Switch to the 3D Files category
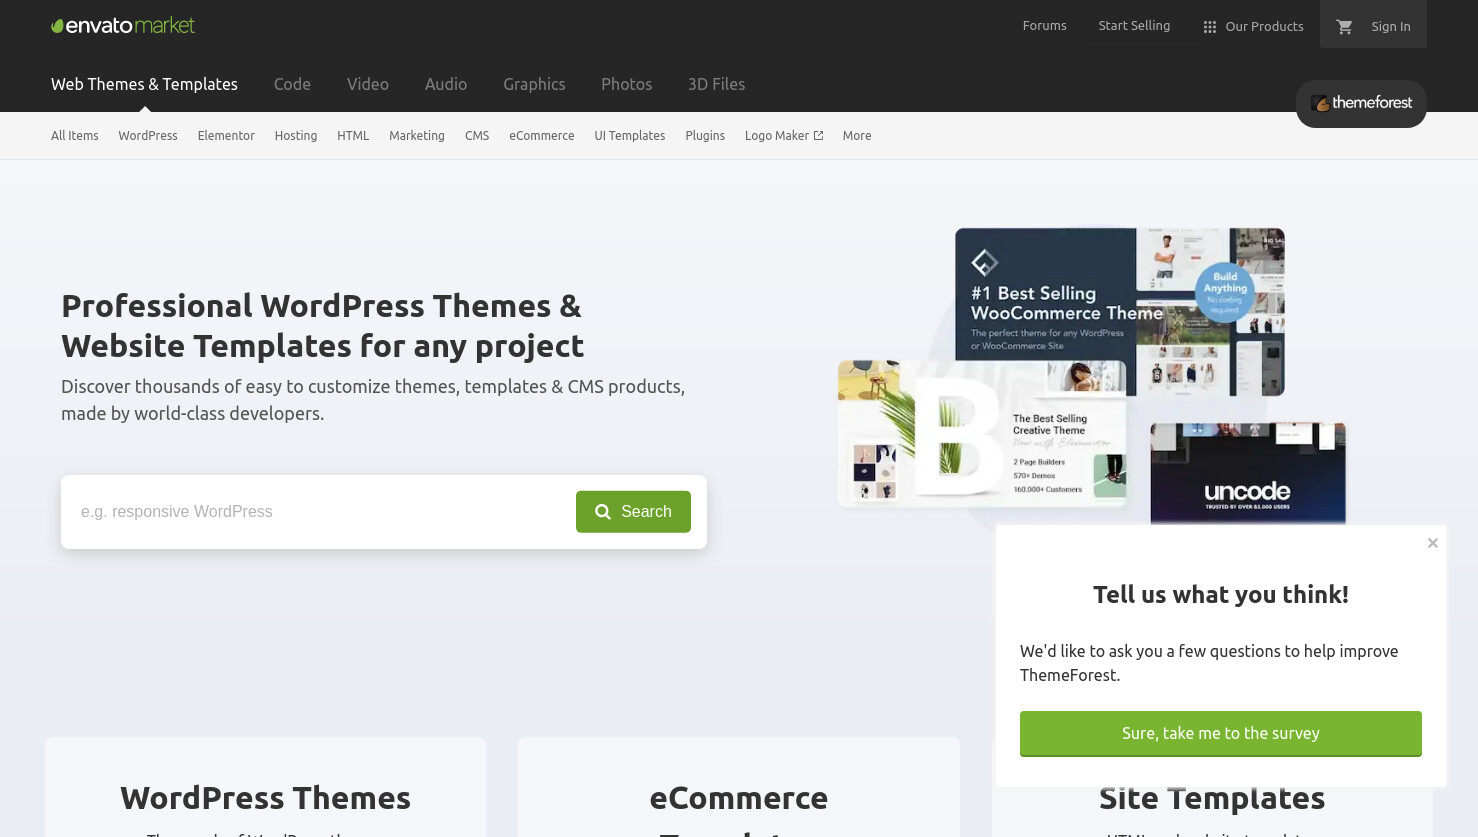Image resolution: width=1478 pixels, height=837 pixels. click(x=716, y=84)
